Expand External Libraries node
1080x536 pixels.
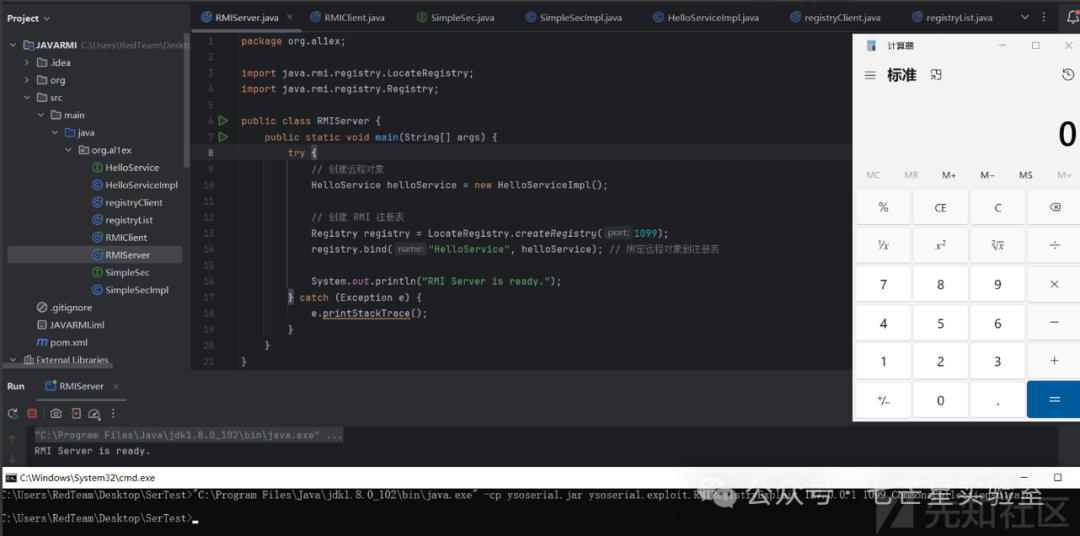click(x=12, y=360)
